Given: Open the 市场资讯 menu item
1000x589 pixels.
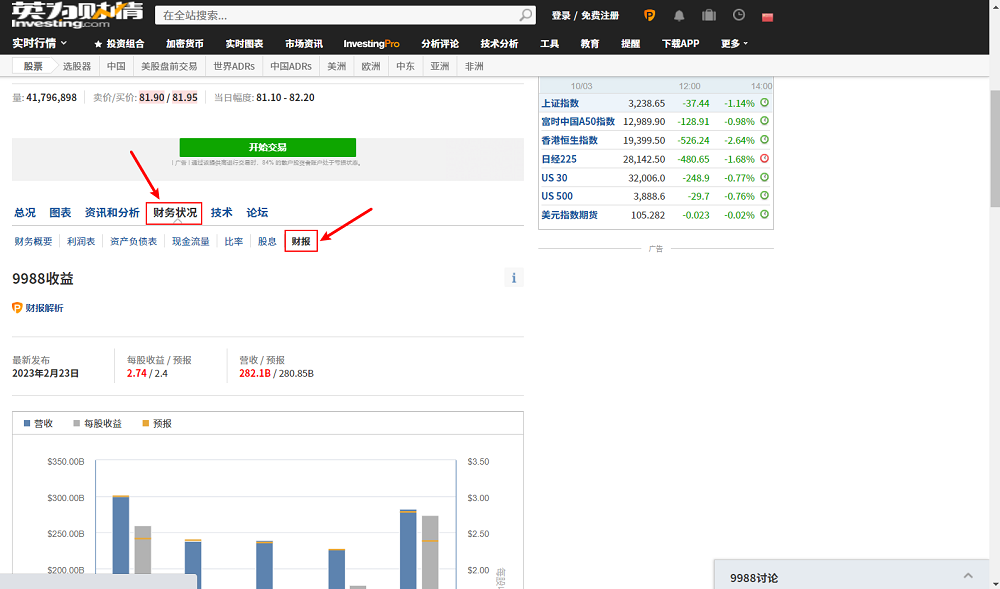Looking at the screenshot, I should coord(304,43).
